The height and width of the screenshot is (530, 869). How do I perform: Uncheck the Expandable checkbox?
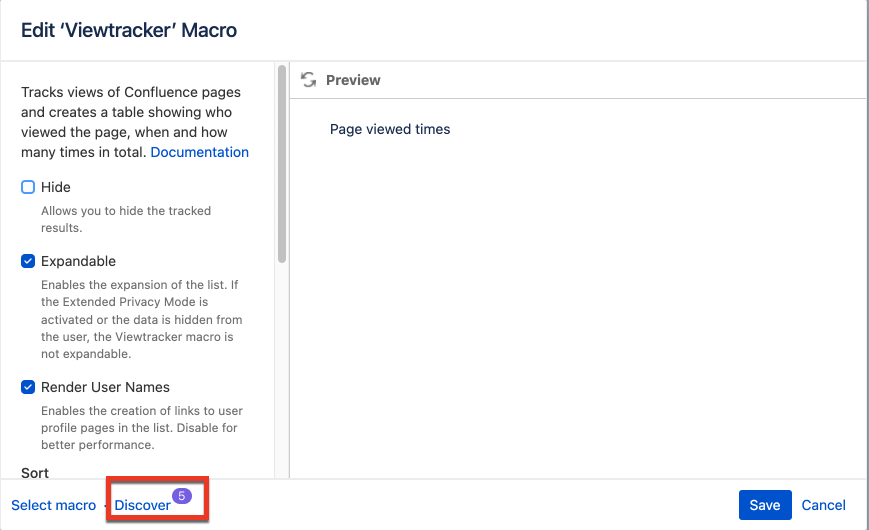[x=28, y=261]
